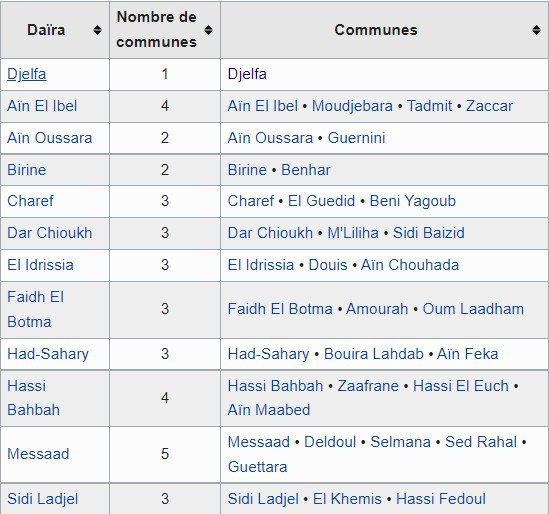Screen dimensions: 549x514
Task: Open Aïn El Ibel daïra link
Action: (x=42, y=106)
